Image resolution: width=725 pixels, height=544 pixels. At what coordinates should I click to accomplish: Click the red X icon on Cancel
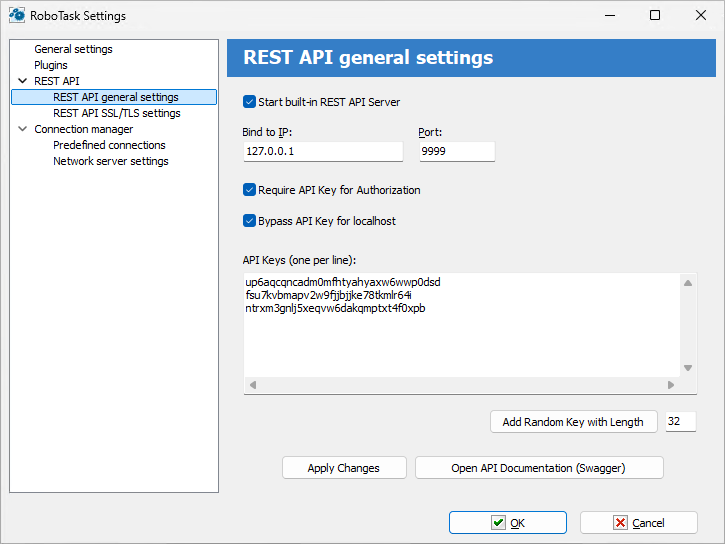[x=621, y=523]
